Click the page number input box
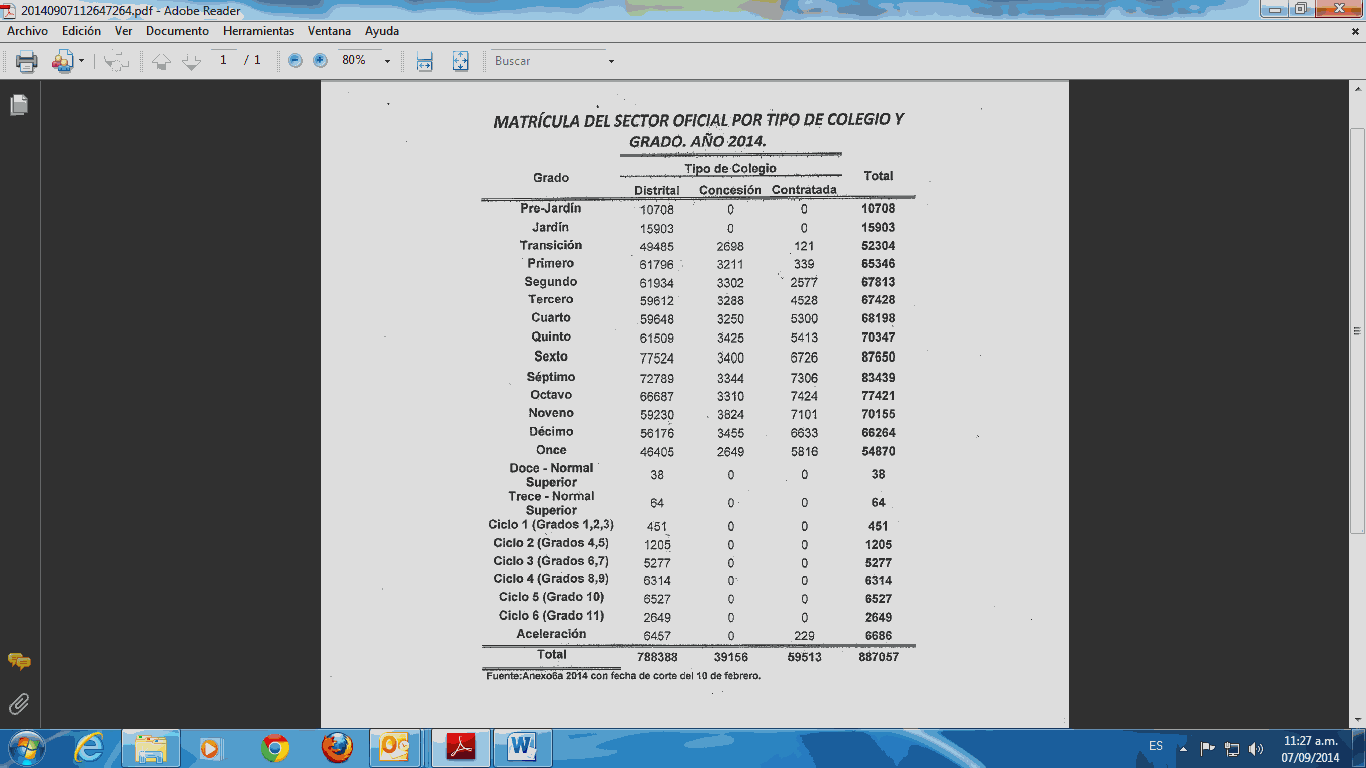Image resolution: width=1366 pixels, height=768 pixels. [223, 60]
